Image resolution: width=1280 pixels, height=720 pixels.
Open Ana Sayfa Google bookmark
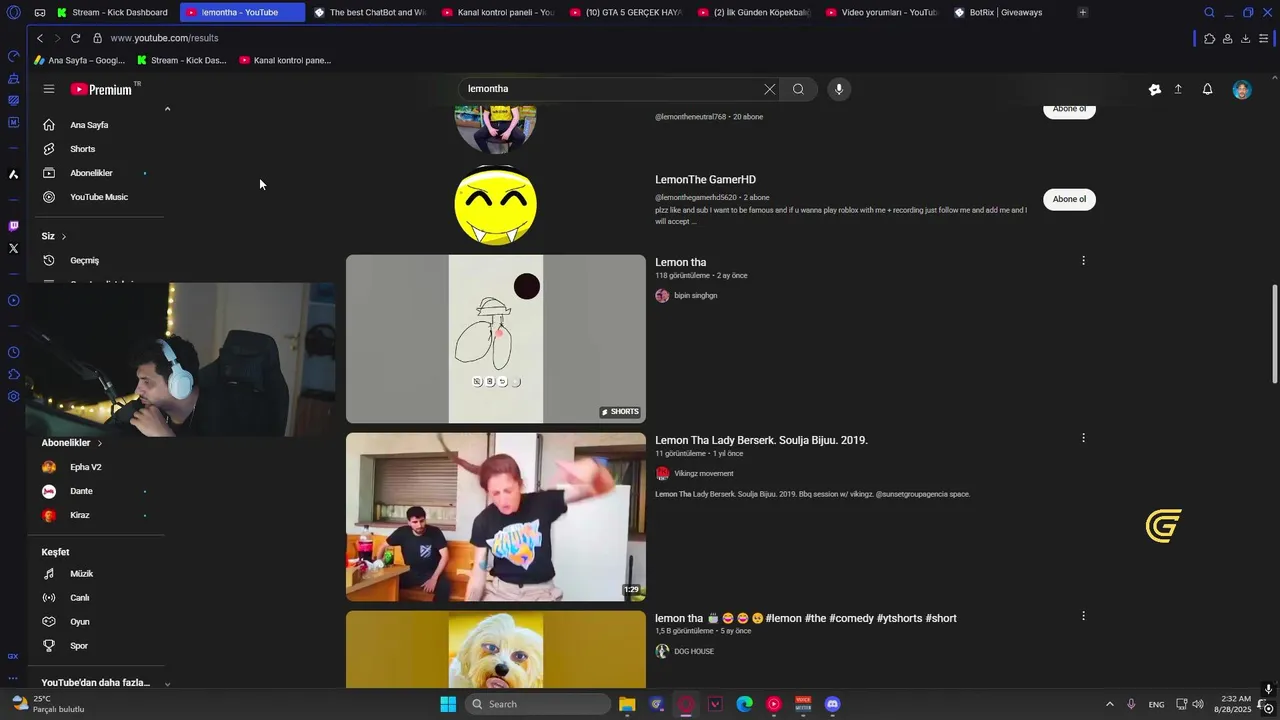[79, 60]
